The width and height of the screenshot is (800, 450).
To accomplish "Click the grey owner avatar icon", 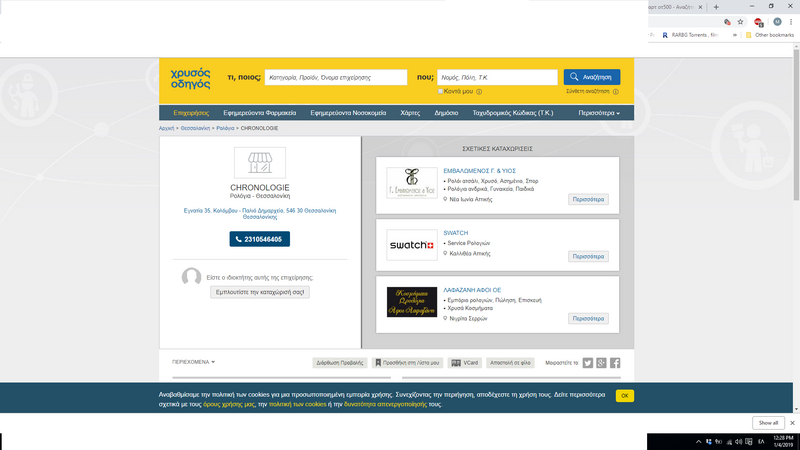I will (191, 277).
